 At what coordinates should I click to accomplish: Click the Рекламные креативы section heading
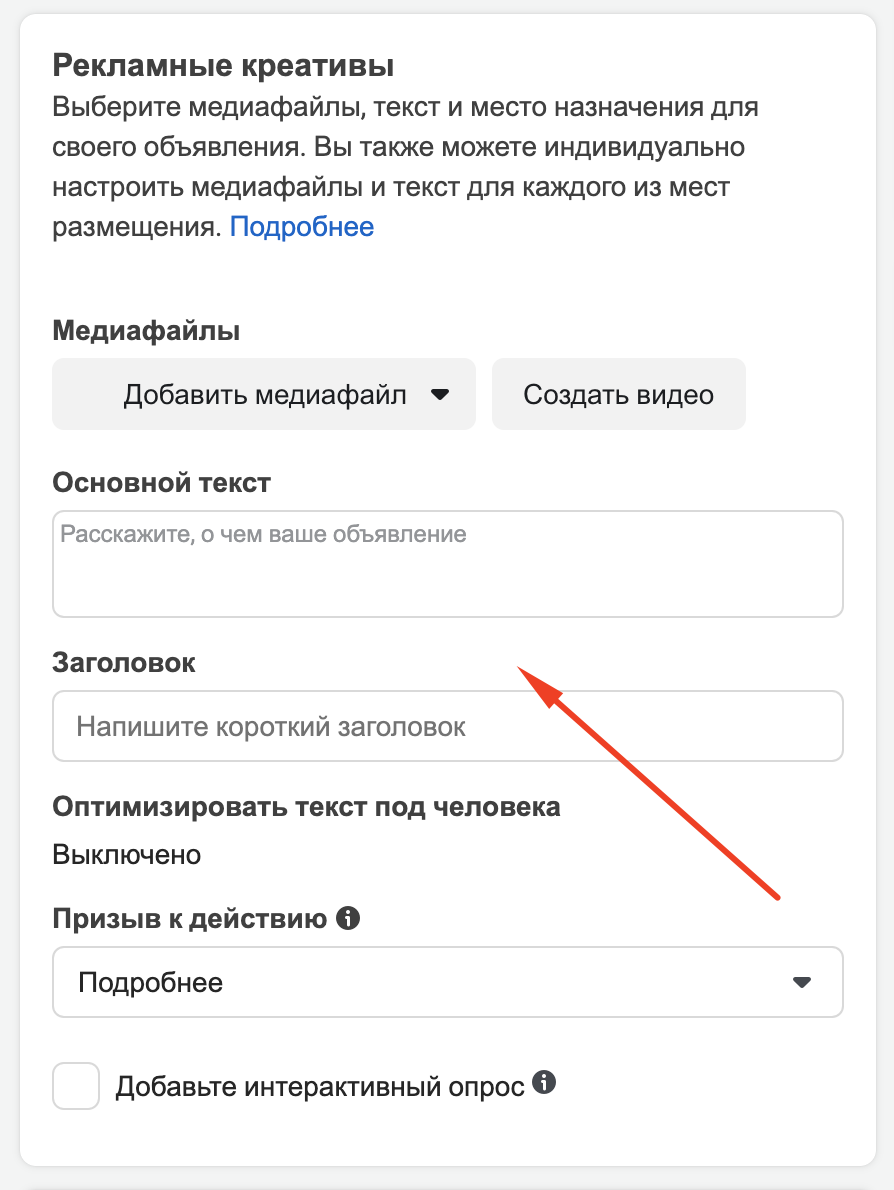click(223, 66)
